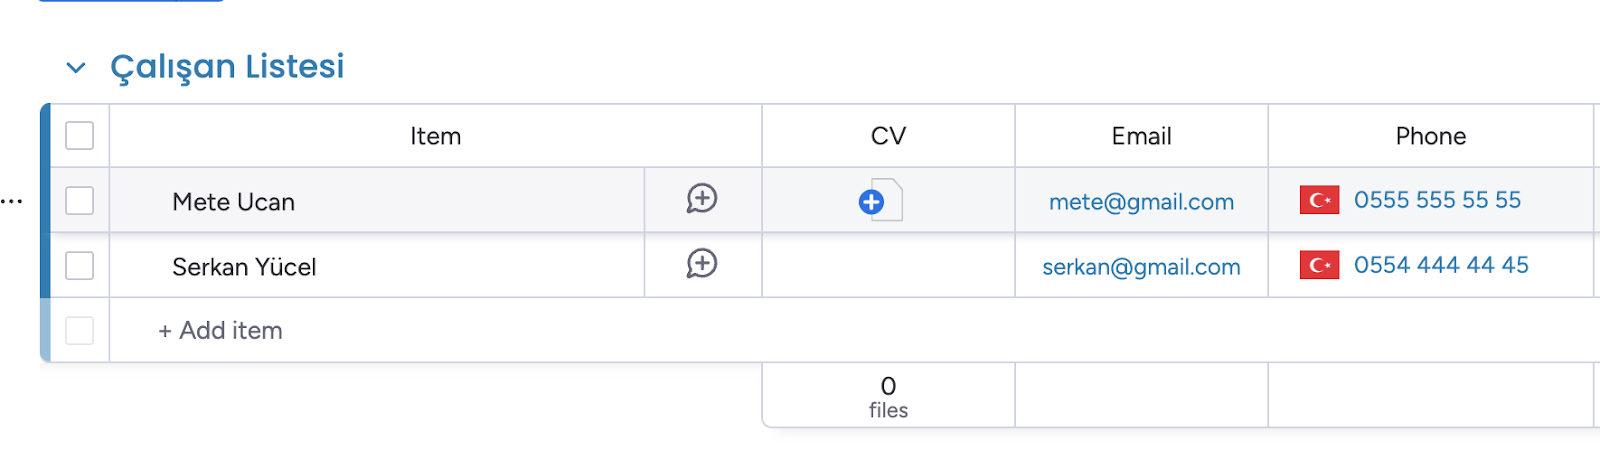The width and height of the screenshot is (1600, 450).
Task: Open conversation for Mete Ucan
Action: (x=702, y=199)
